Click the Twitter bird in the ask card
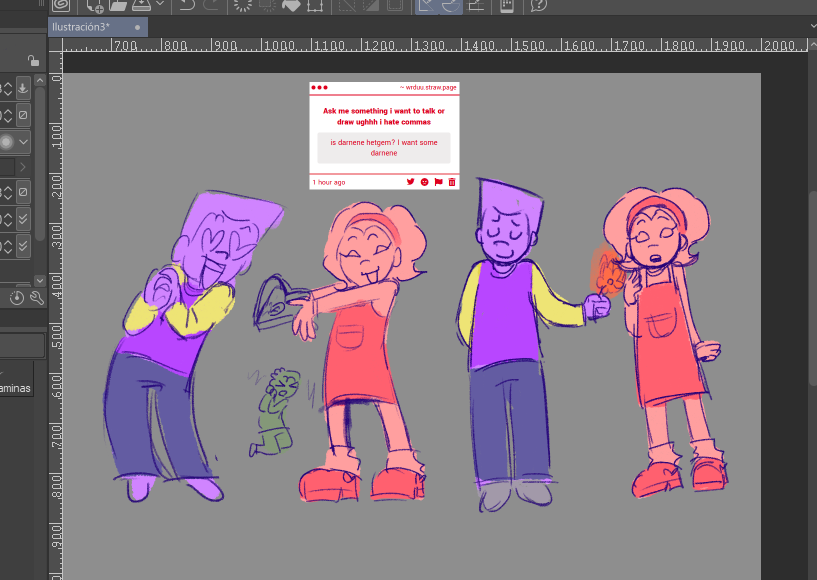 tap(411, 182)
